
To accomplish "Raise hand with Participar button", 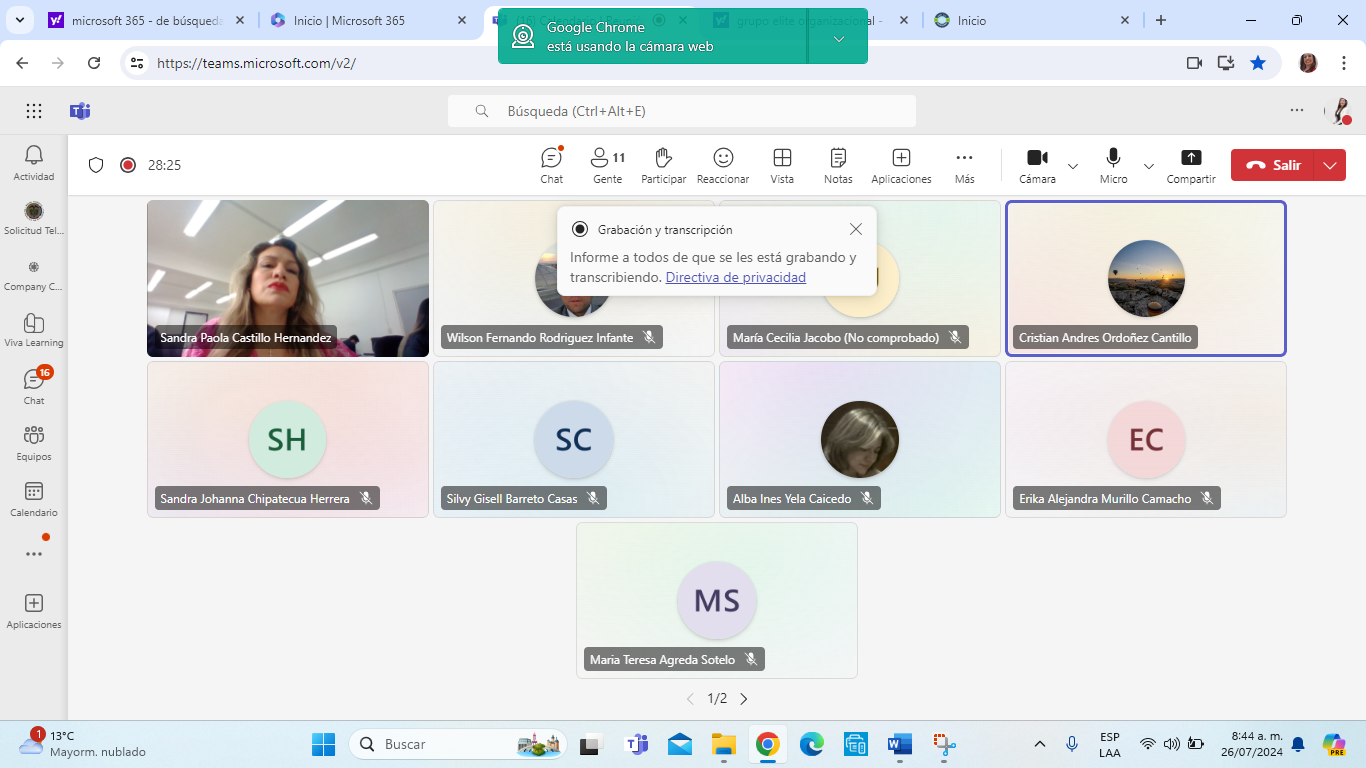I will coord(663,166).
